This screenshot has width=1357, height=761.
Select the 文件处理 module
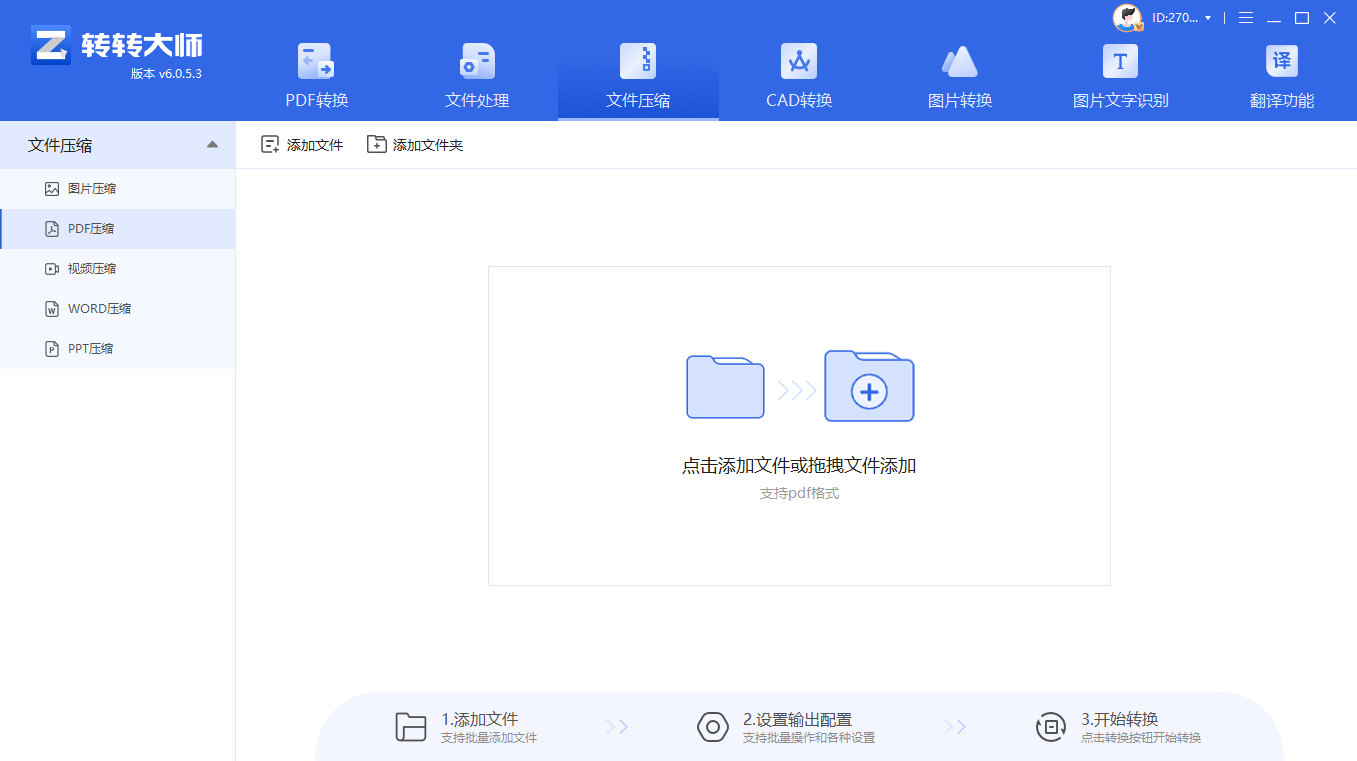pos(477,75)
